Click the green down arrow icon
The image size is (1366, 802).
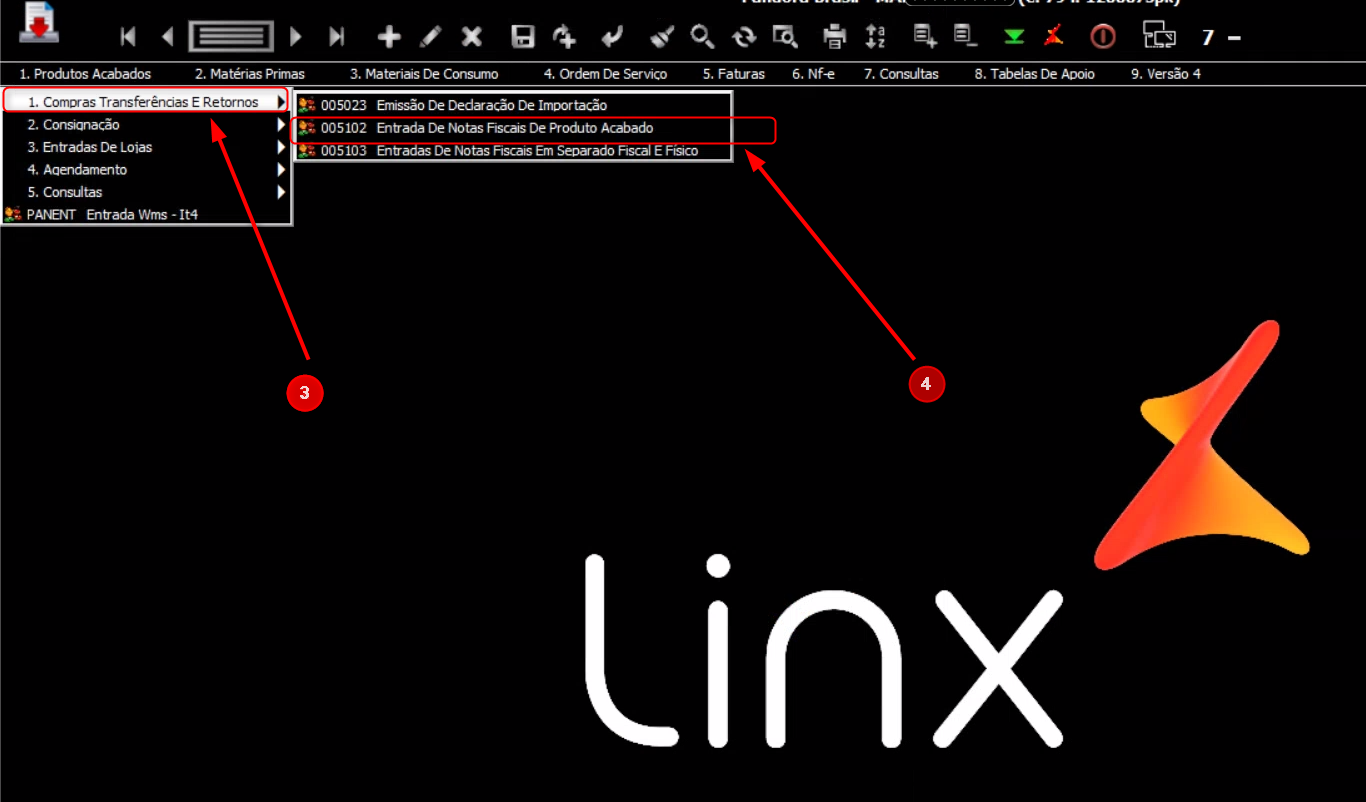[1015, 37]
